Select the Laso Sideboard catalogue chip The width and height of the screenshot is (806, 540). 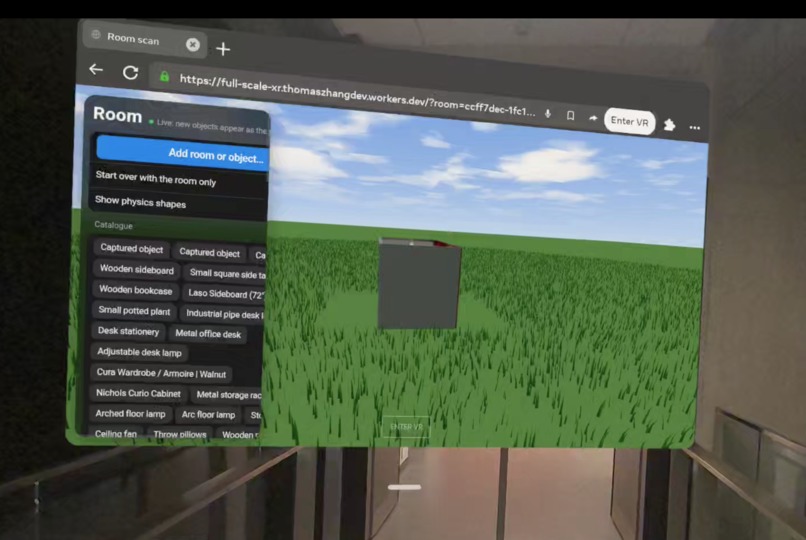point(224,293)
